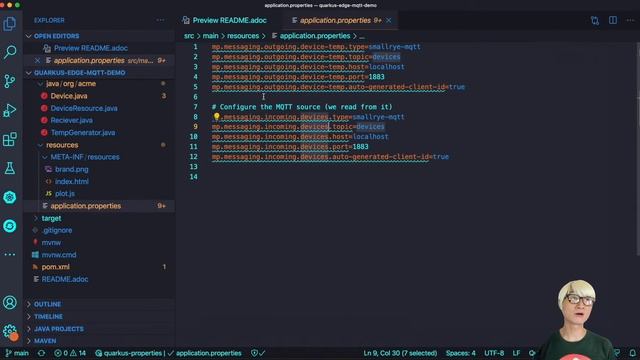The width and height of the screenshot is (640, 360).
Task: Click the shield checkmark status item
Action: 258,353
